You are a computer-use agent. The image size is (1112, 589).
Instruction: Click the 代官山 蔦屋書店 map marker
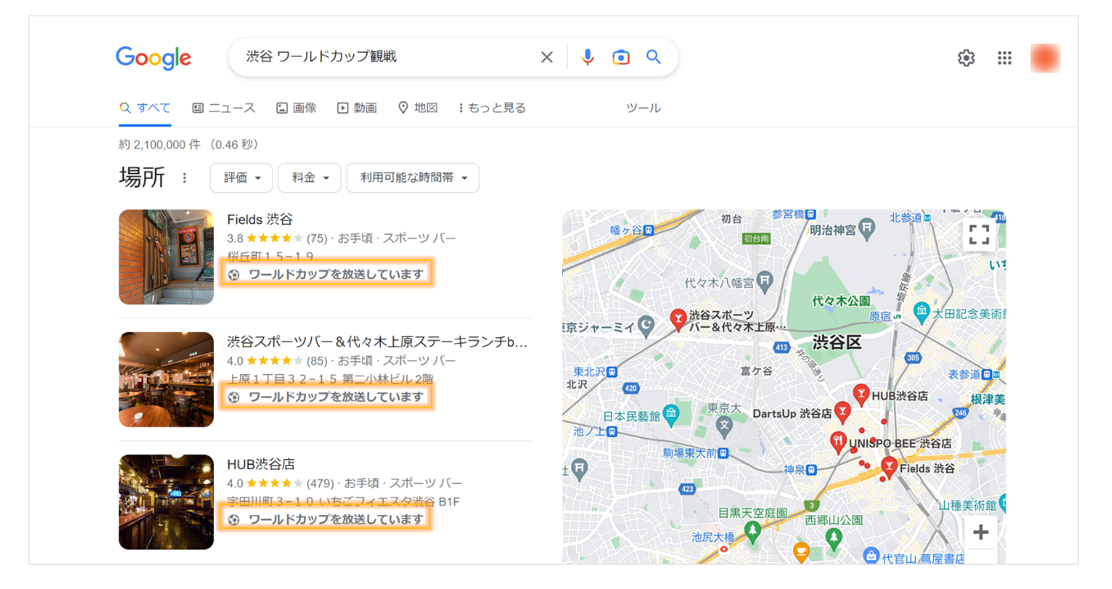(872, 556)
